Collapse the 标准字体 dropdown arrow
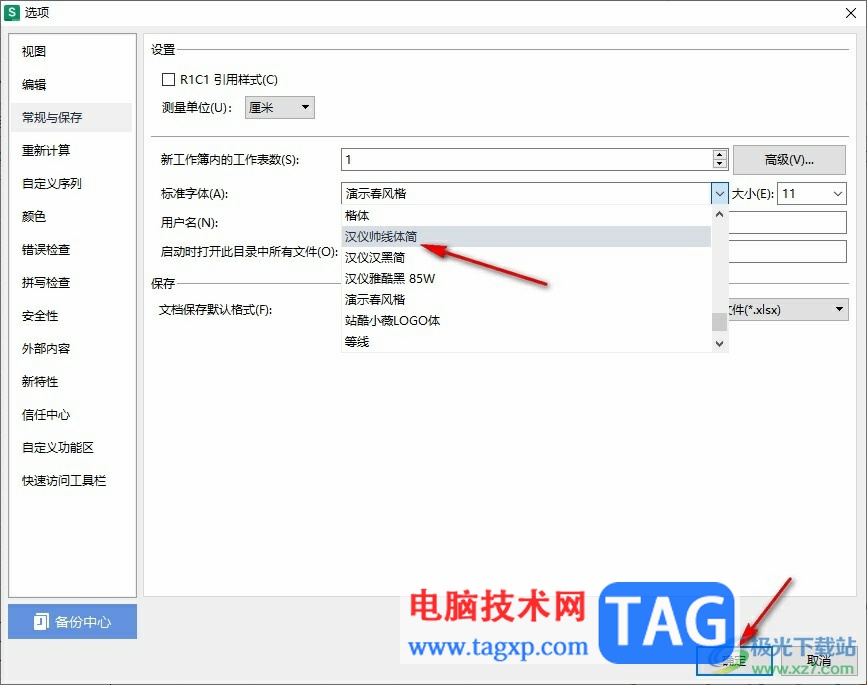Image resolution: width=867 pixels, height=685 pixels. [x=719, y=194]
